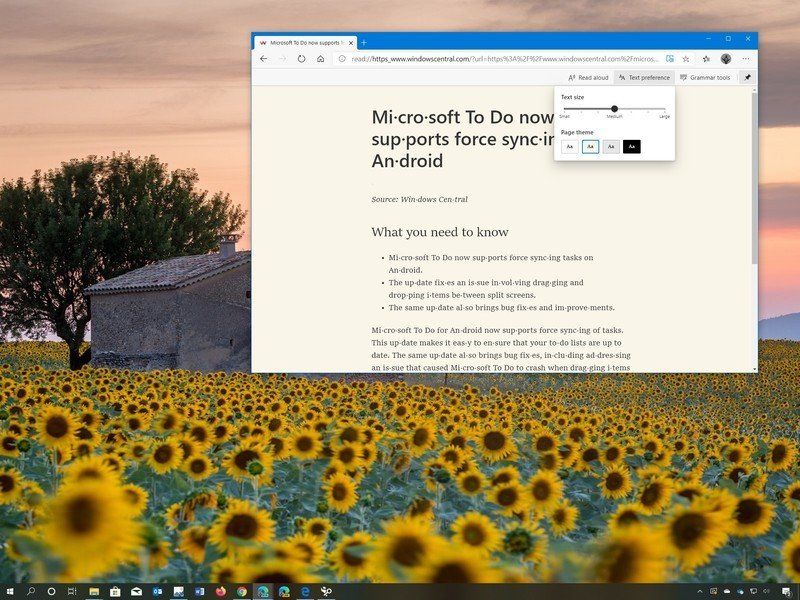This screenshot has width=800, height=600.
Task: Open Windows Search from the taskbar
Action: click(31, 591)
